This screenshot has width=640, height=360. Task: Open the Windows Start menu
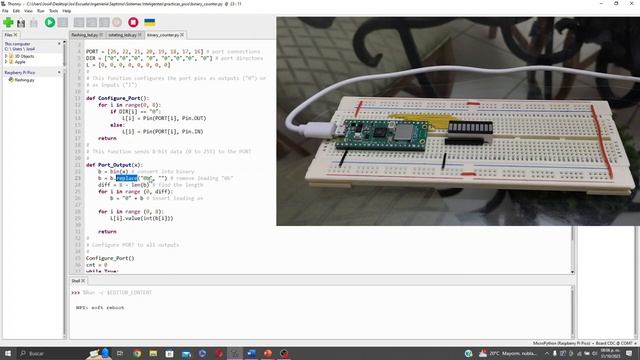pyautogui.click(x=7, y=353)
